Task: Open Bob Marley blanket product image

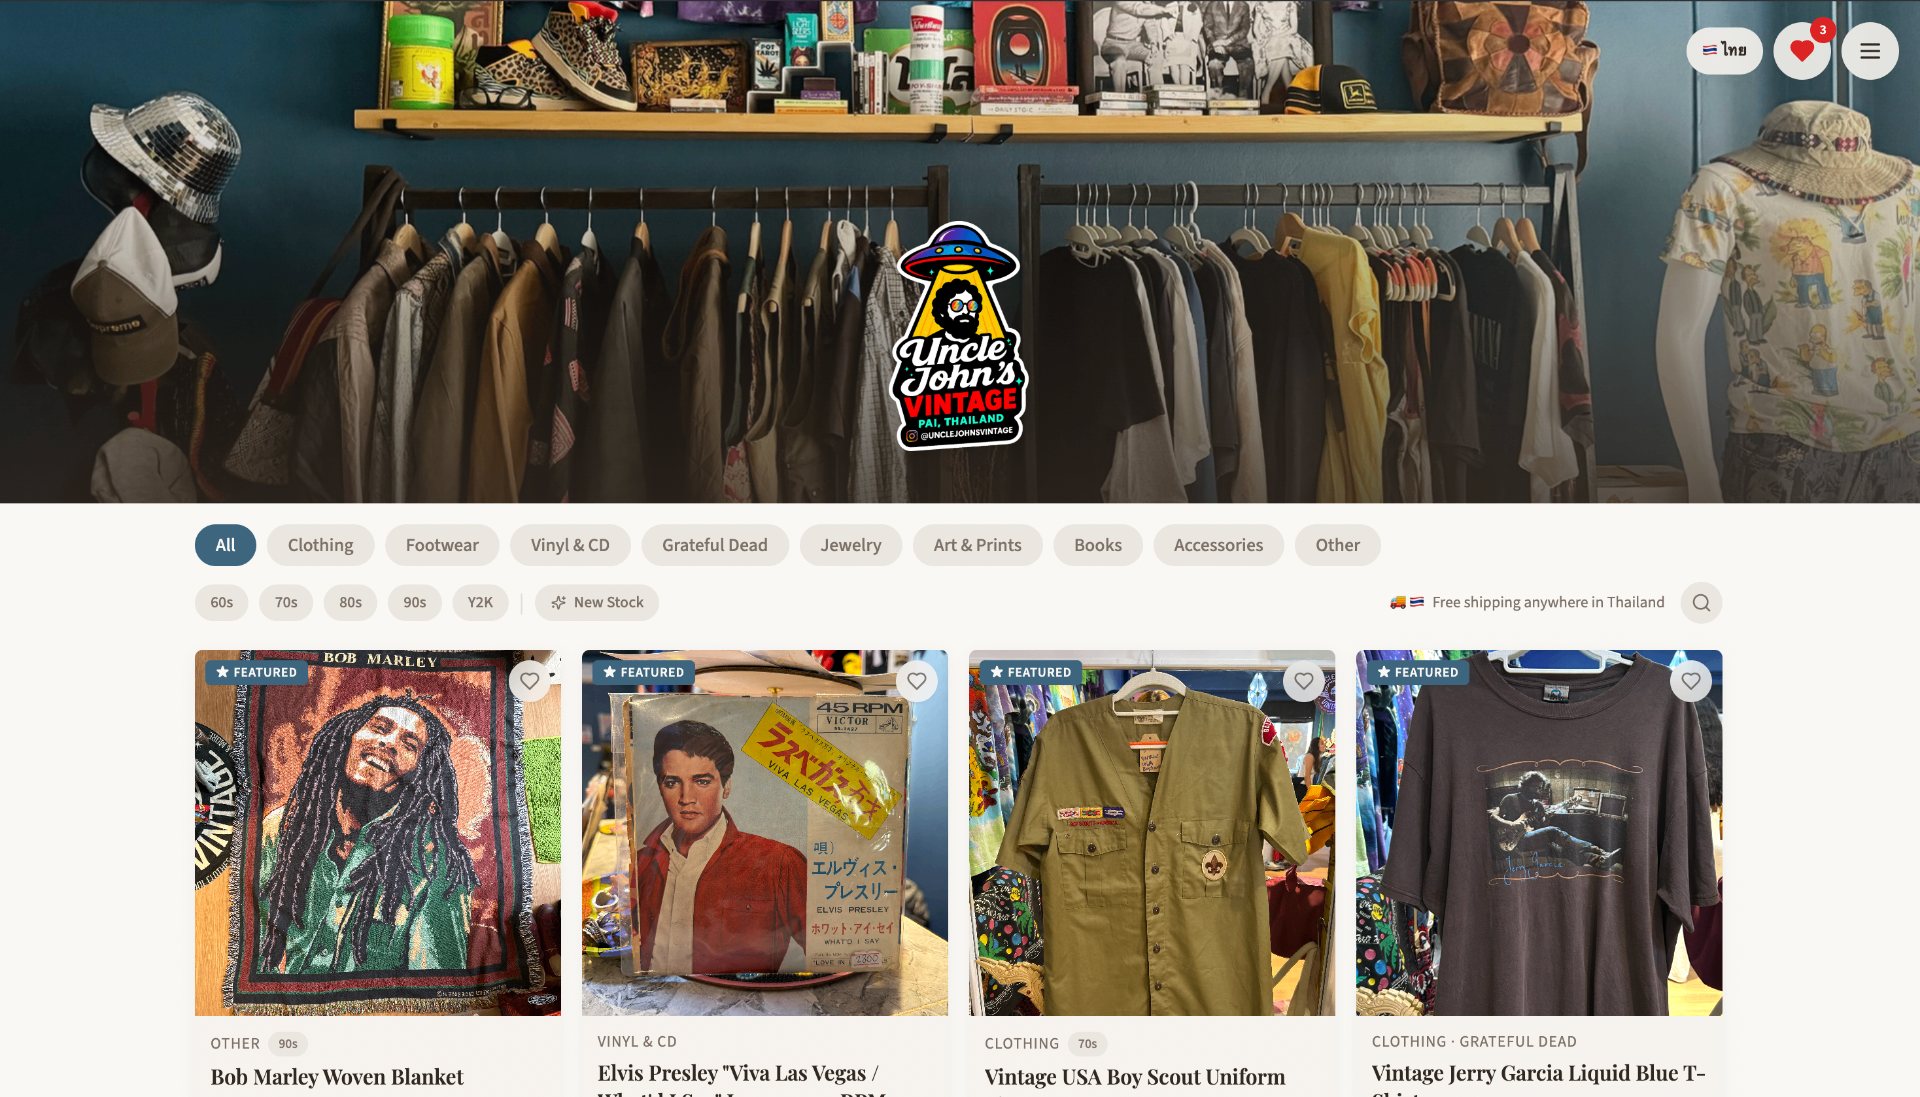Action: click(378, 833)
